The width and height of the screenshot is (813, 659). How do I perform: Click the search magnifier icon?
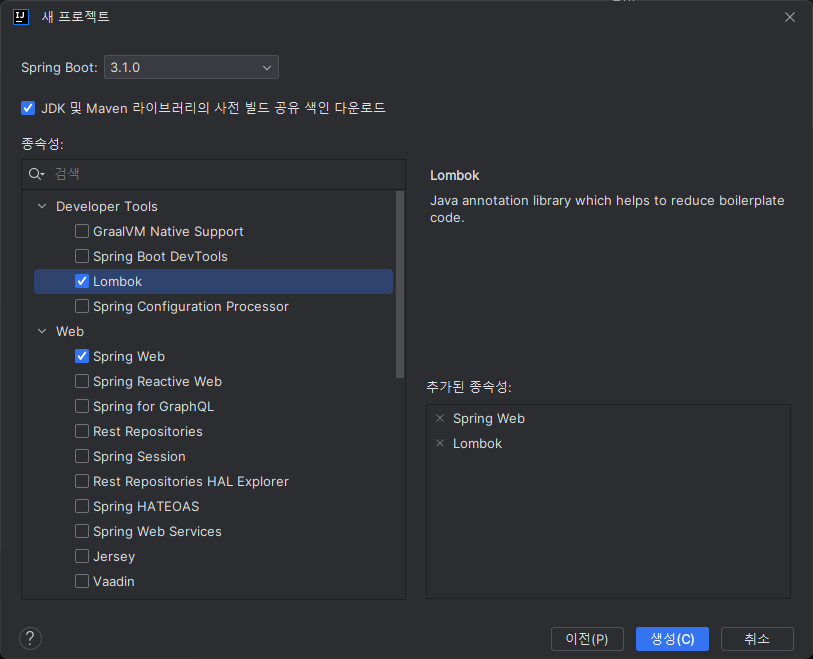tap(36, 174)
